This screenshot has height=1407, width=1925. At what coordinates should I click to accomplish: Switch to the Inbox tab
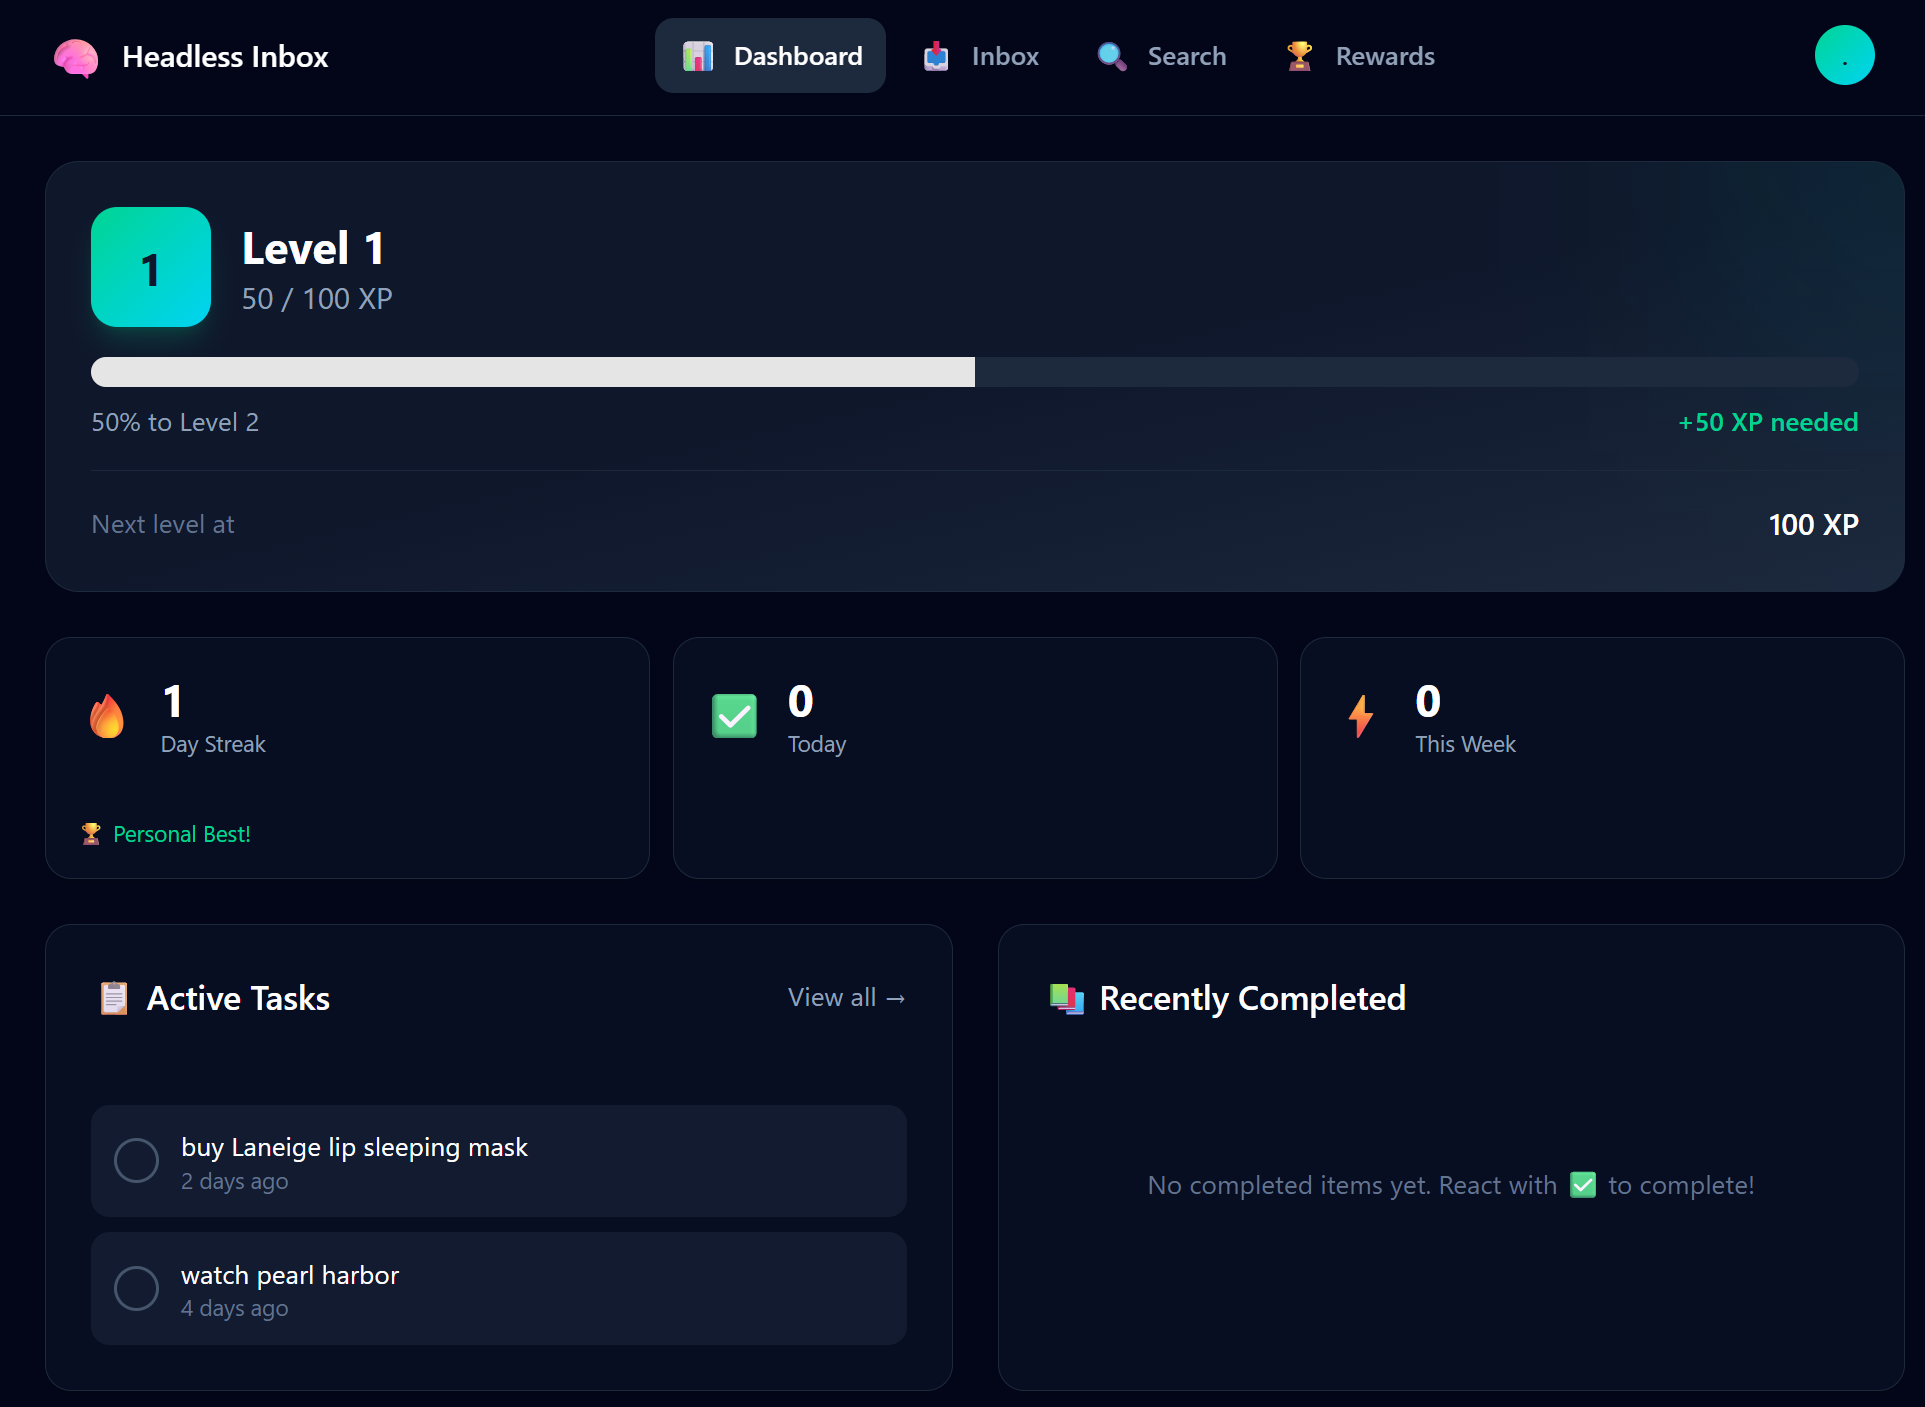tap(1004, 56)
